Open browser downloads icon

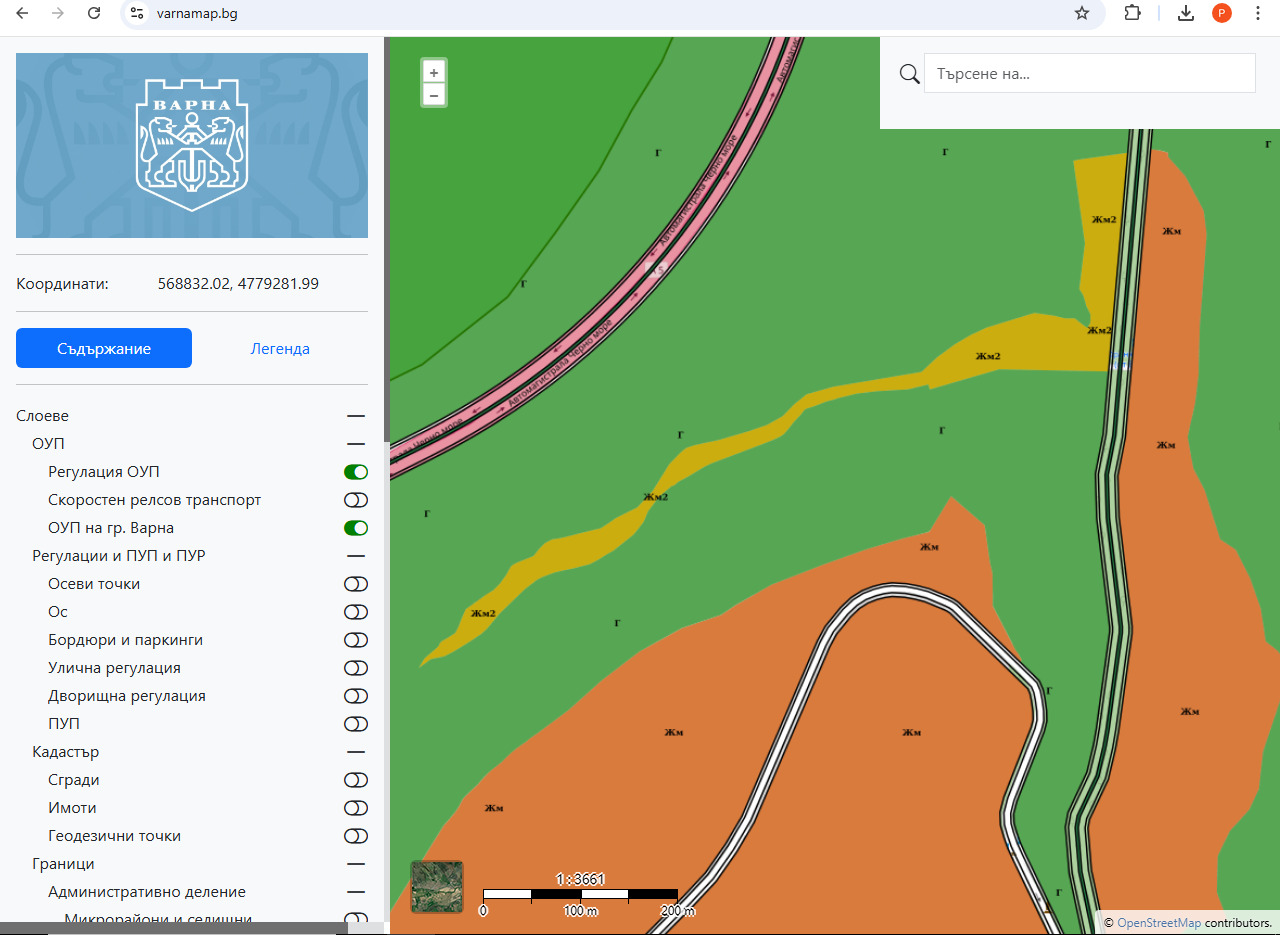click(1185, 13)
